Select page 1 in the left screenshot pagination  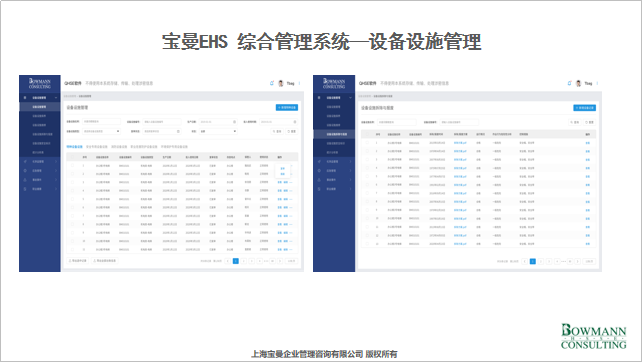236,261
